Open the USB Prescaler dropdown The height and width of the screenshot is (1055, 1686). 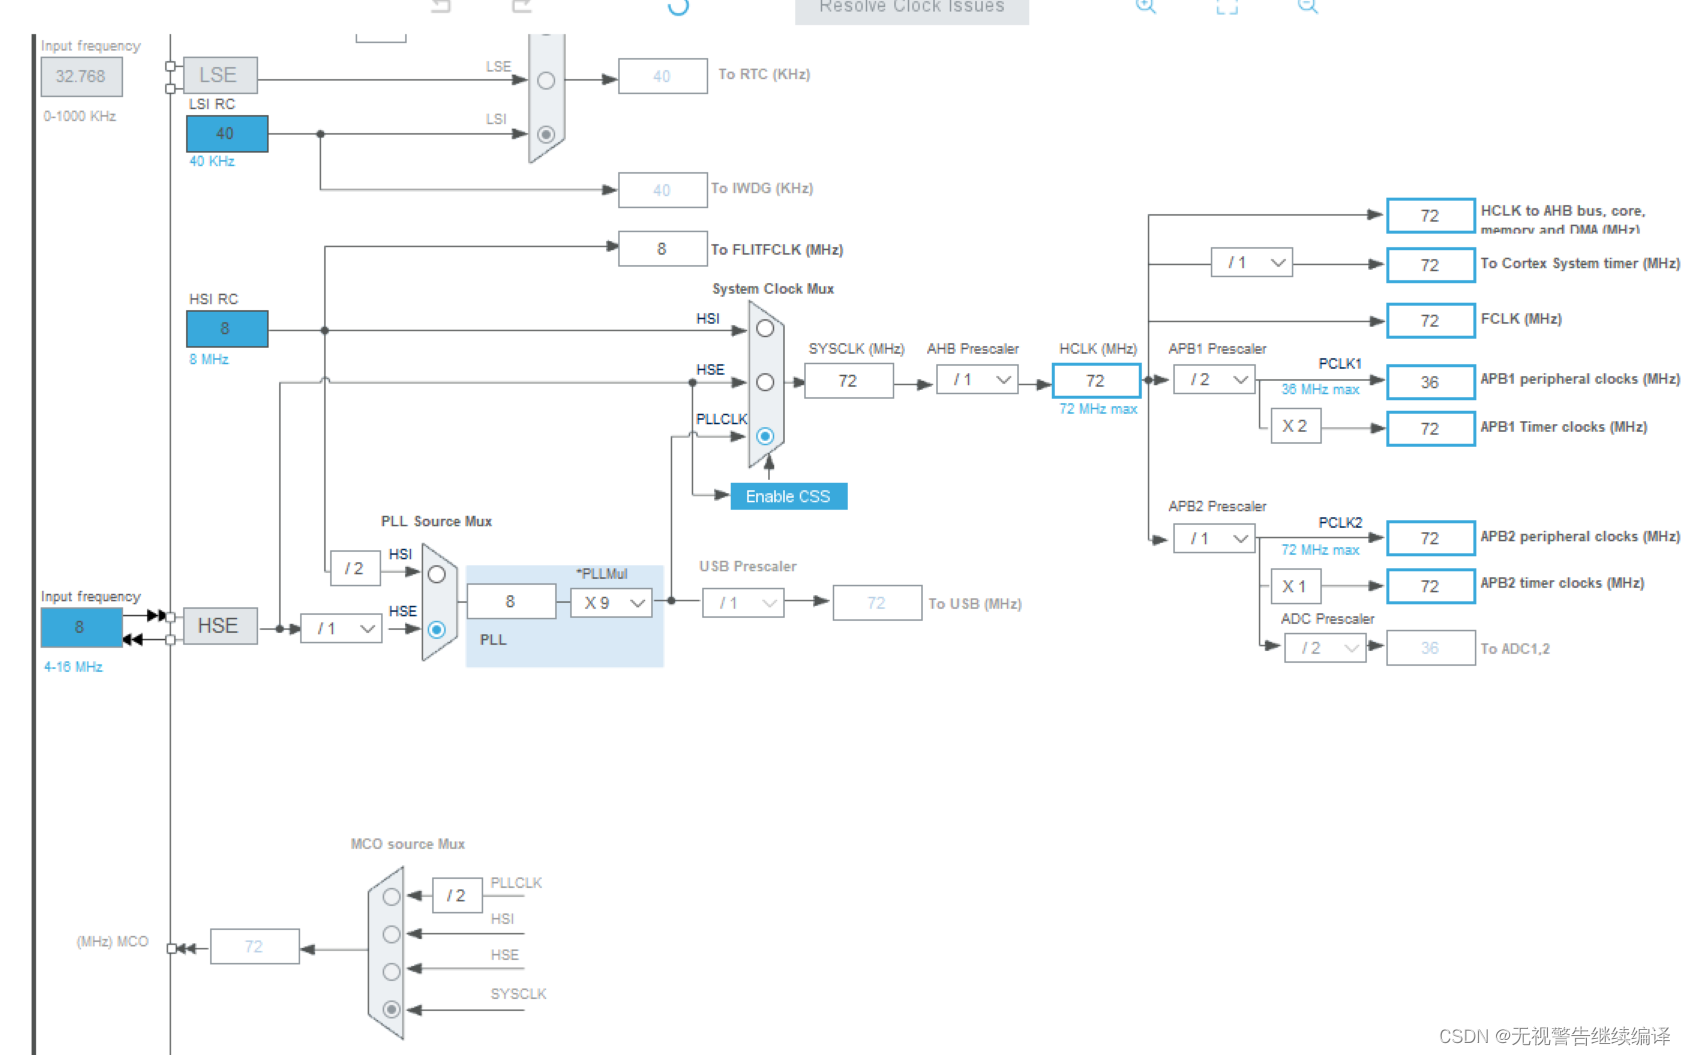(743, 603)
